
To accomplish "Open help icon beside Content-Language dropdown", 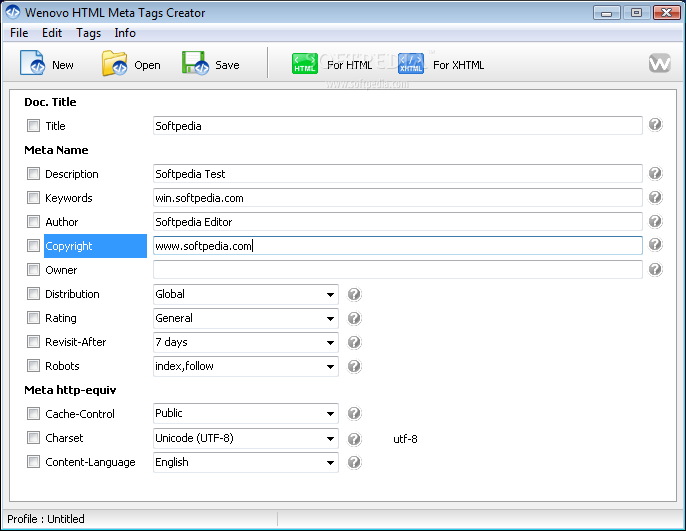I will click(354, 462).
